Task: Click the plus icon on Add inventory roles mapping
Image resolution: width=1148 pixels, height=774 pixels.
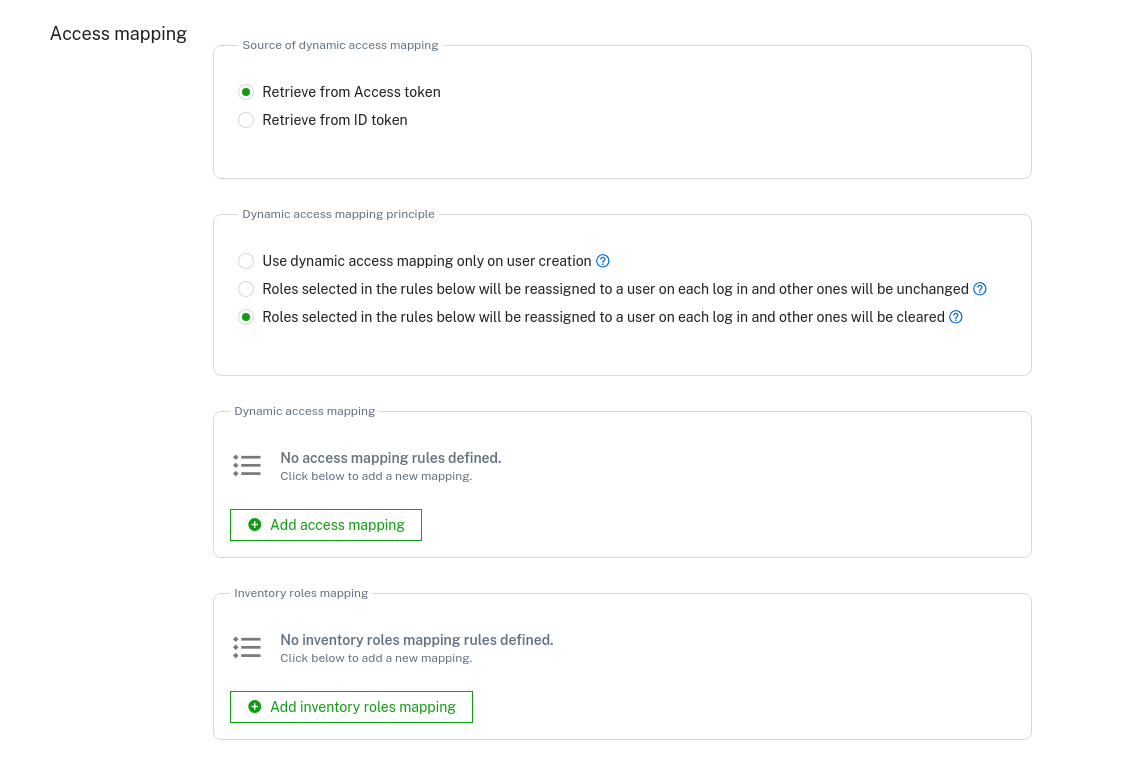Action: coord(255,707)
